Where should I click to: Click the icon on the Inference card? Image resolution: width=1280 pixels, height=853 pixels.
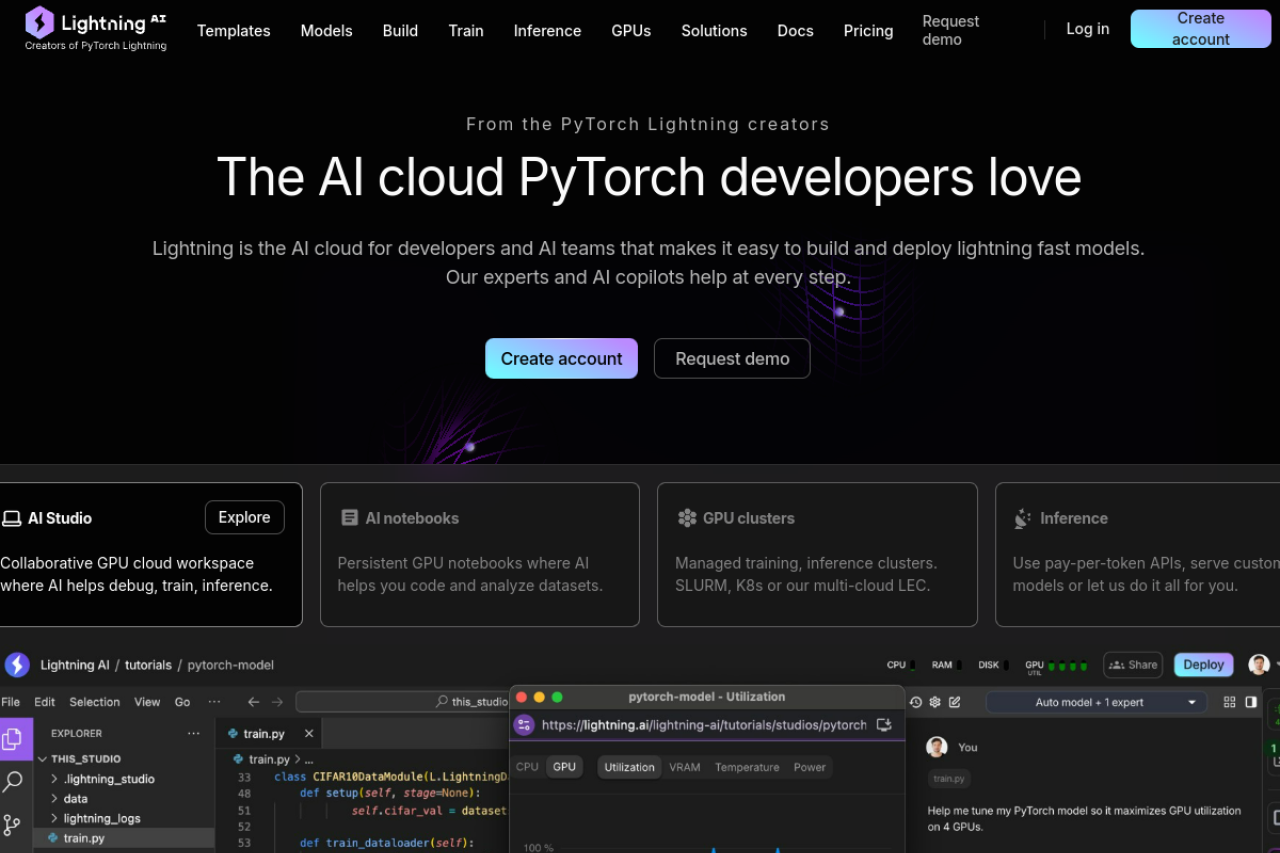click(1022, 518)
